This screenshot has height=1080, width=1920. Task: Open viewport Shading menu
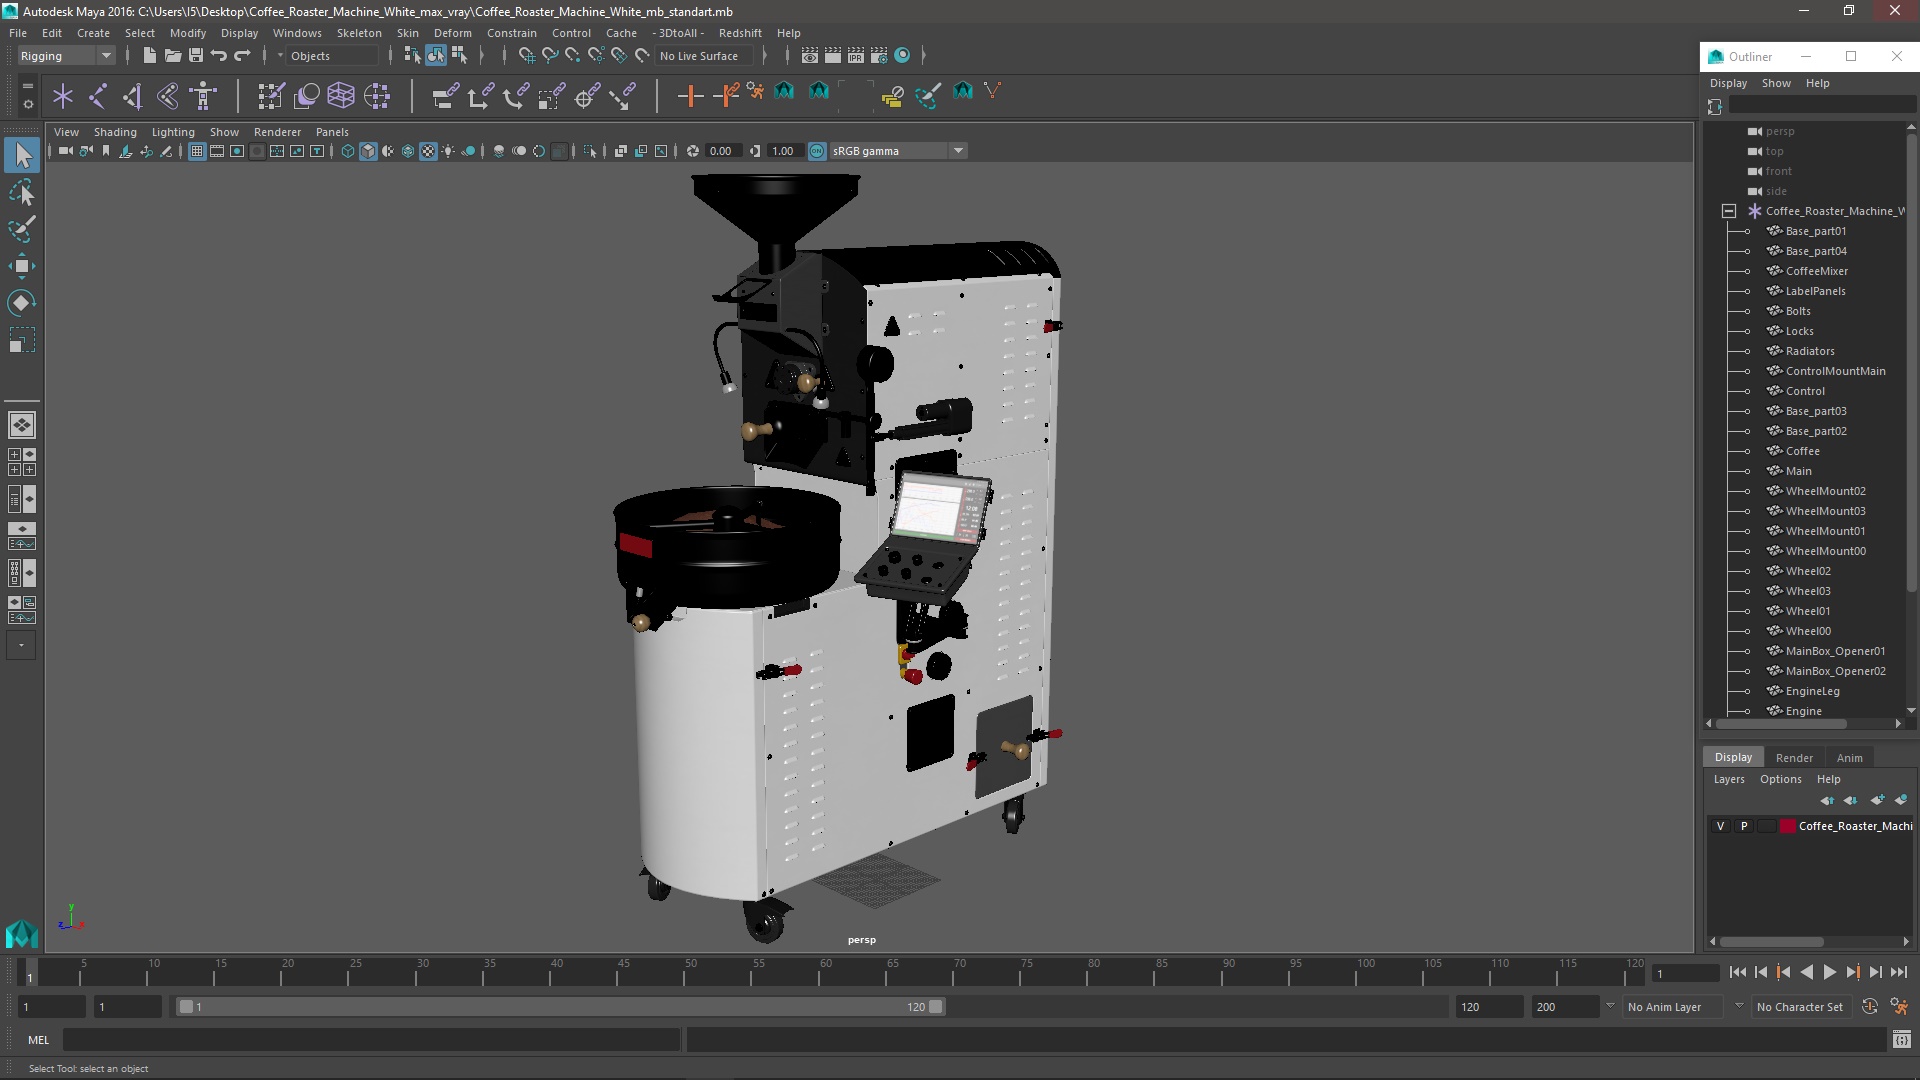click(x=115, y=132)
